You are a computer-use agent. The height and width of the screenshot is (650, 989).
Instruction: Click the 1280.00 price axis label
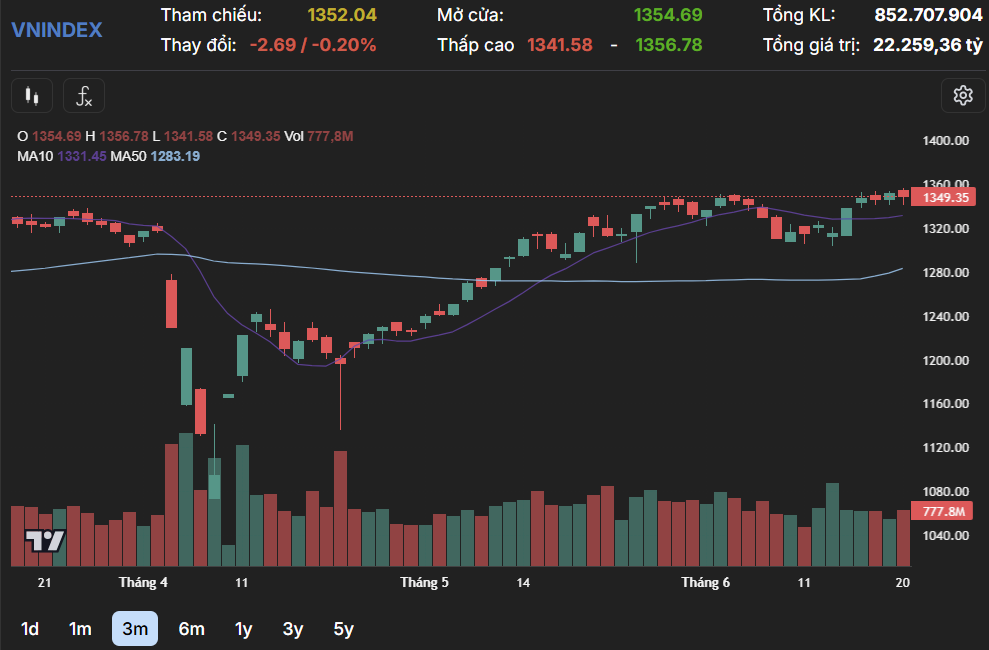[945, 272]
